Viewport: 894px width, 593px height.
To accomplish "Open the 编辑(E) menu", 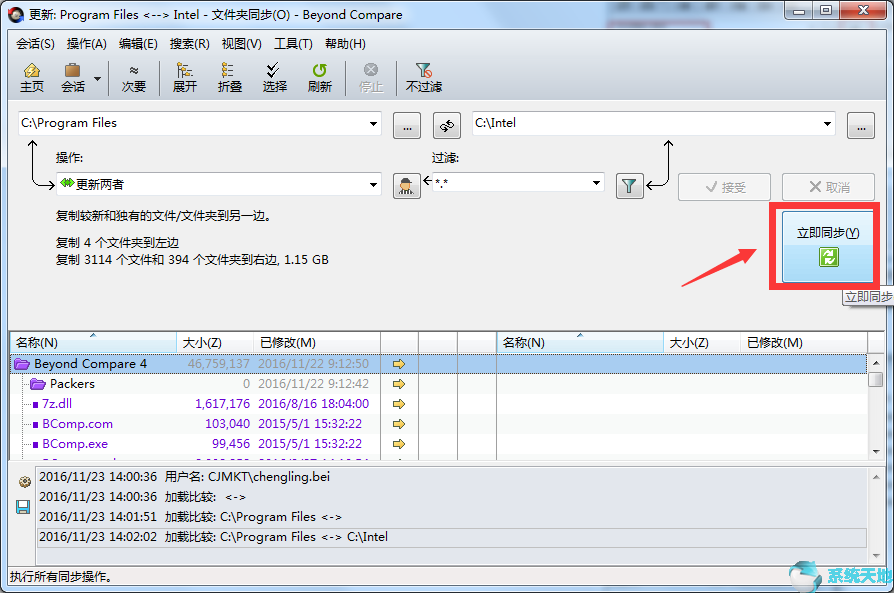I will [x=138, y=44].
